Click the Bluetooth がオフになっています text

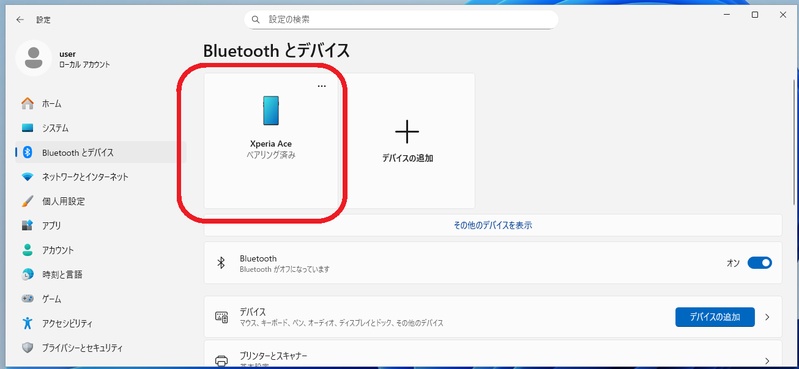[x=284, y=269]
